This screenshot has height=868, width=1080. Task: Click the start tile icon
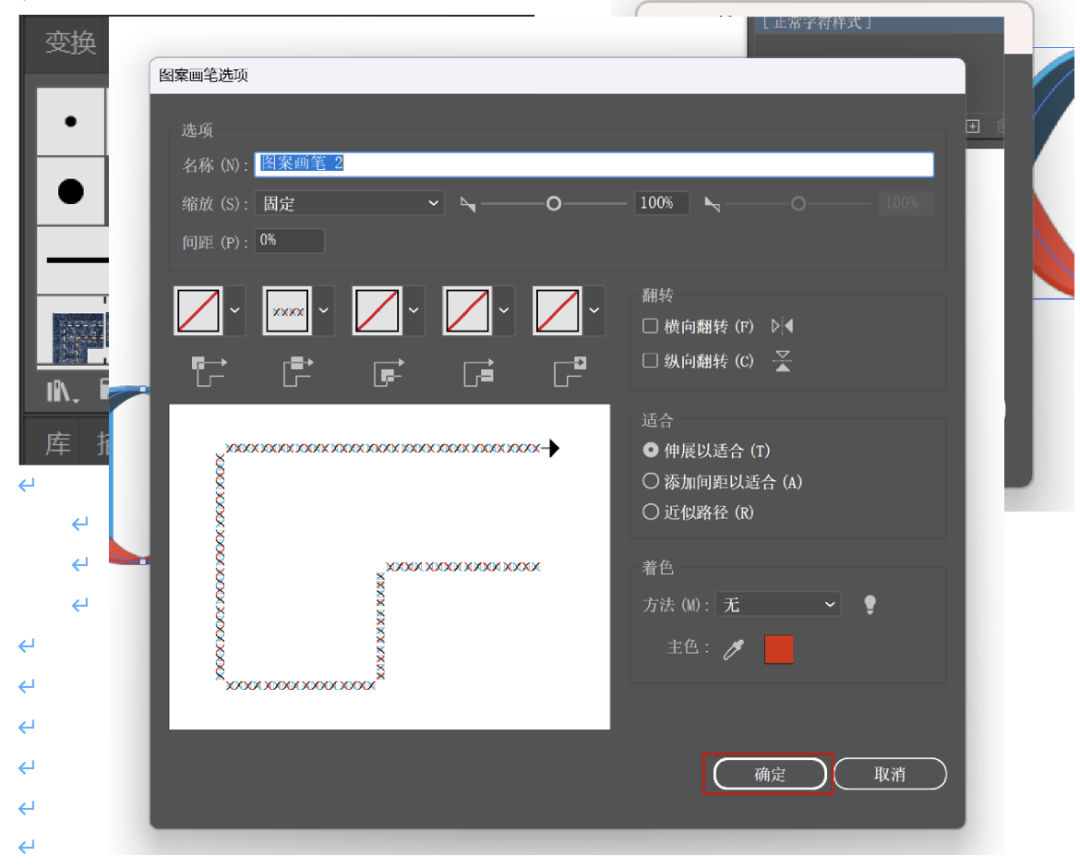pos(479,373)
